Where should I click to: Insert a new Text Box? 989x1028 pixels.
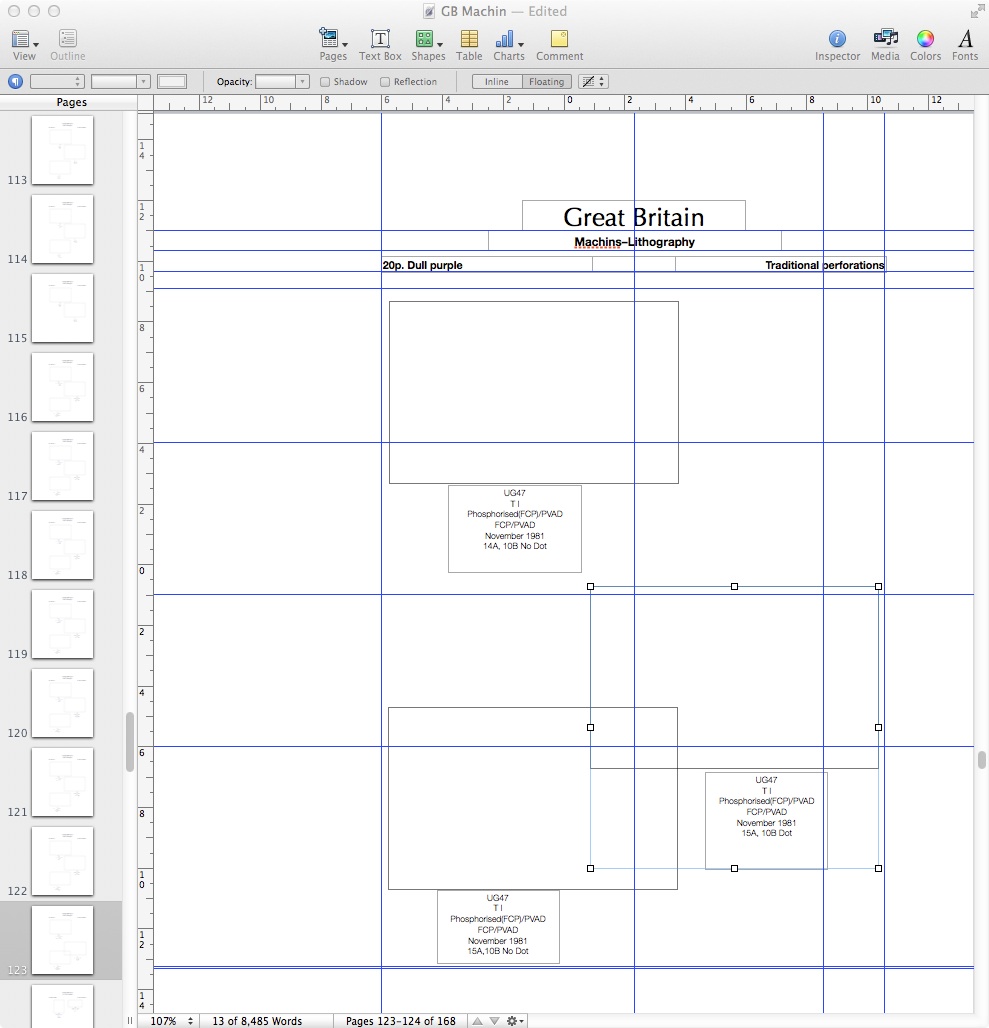[379, 38]
